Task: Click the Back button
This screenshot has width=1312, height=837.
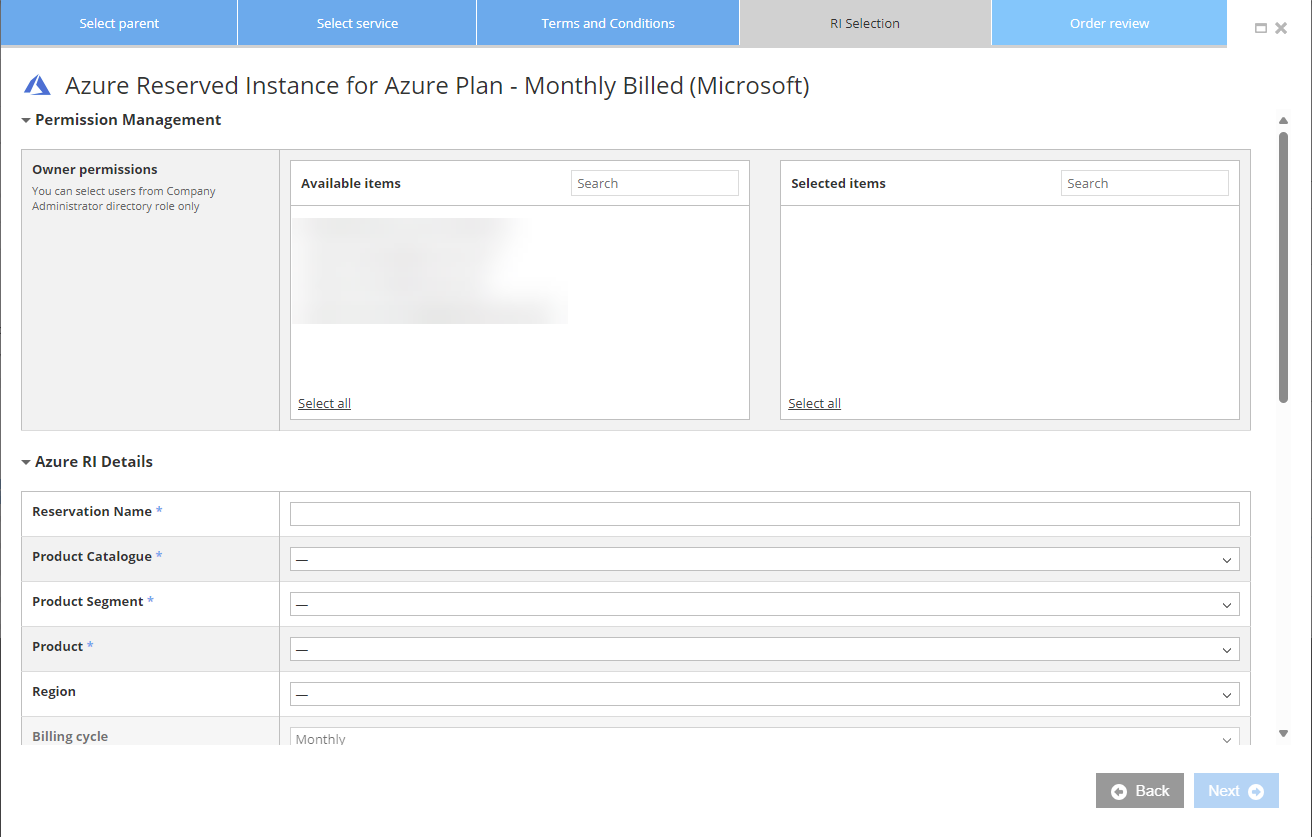Action: (1140, 791)
